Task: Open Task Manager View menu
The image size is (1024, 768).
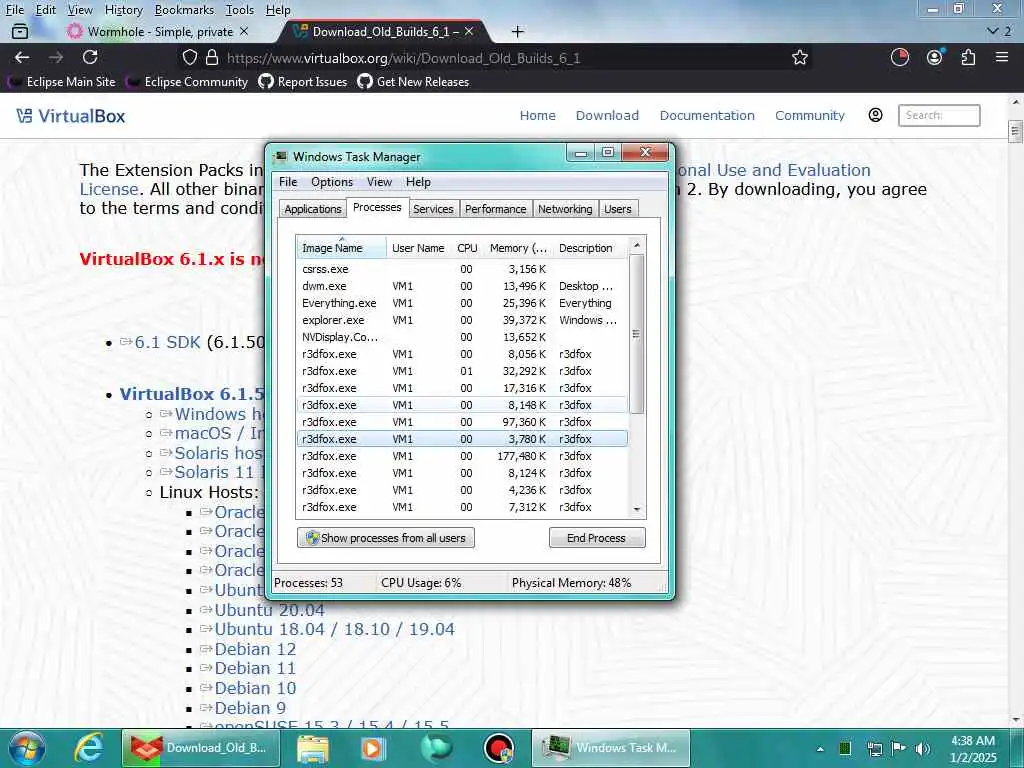Action: click(x=379, y=182)
